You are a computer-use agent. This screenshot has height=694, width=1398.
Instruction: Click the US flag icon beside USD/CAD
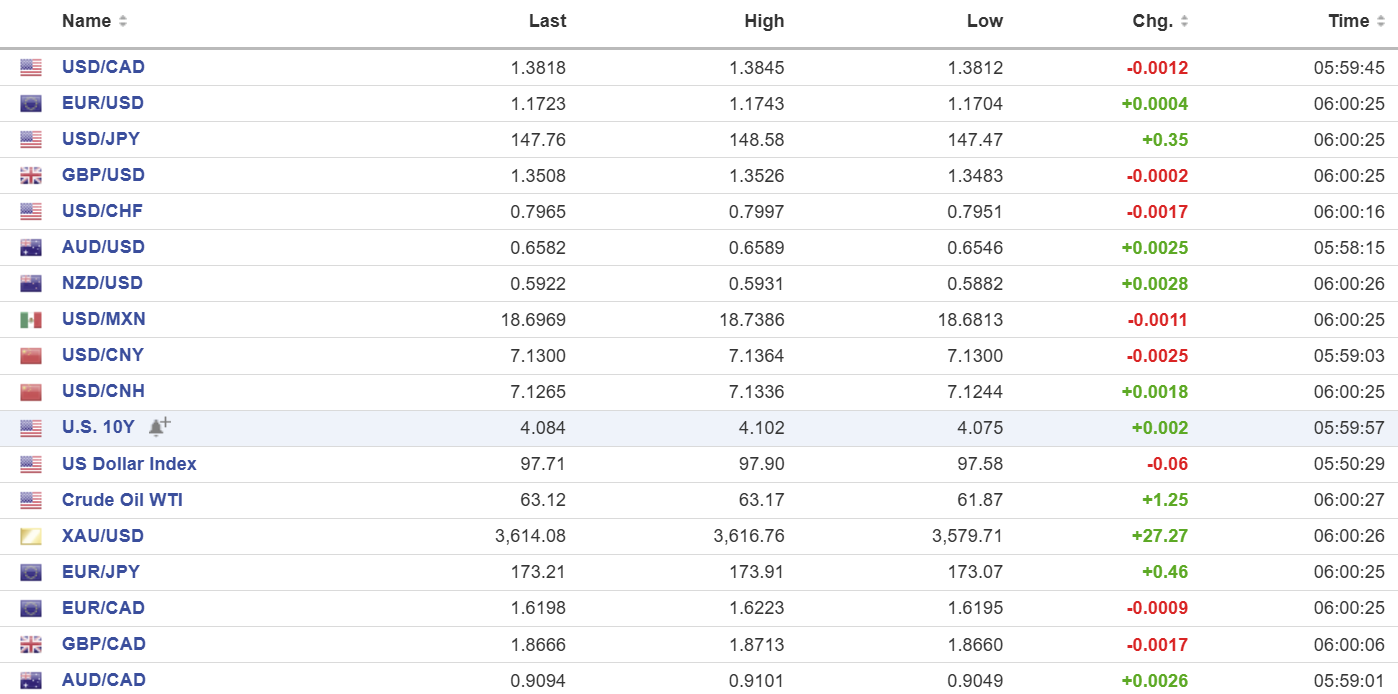31,68
